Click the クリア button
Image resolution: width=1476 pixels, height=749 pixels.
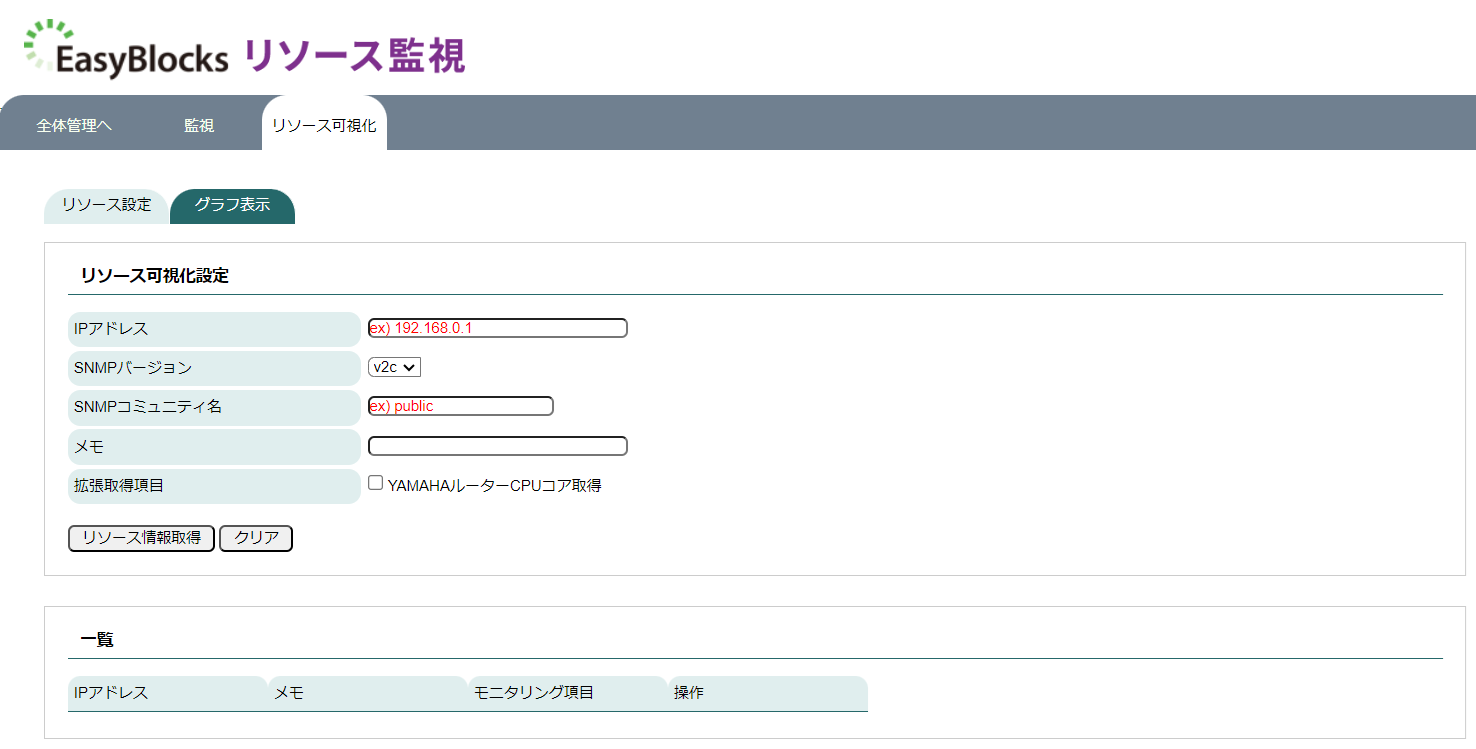256,538
